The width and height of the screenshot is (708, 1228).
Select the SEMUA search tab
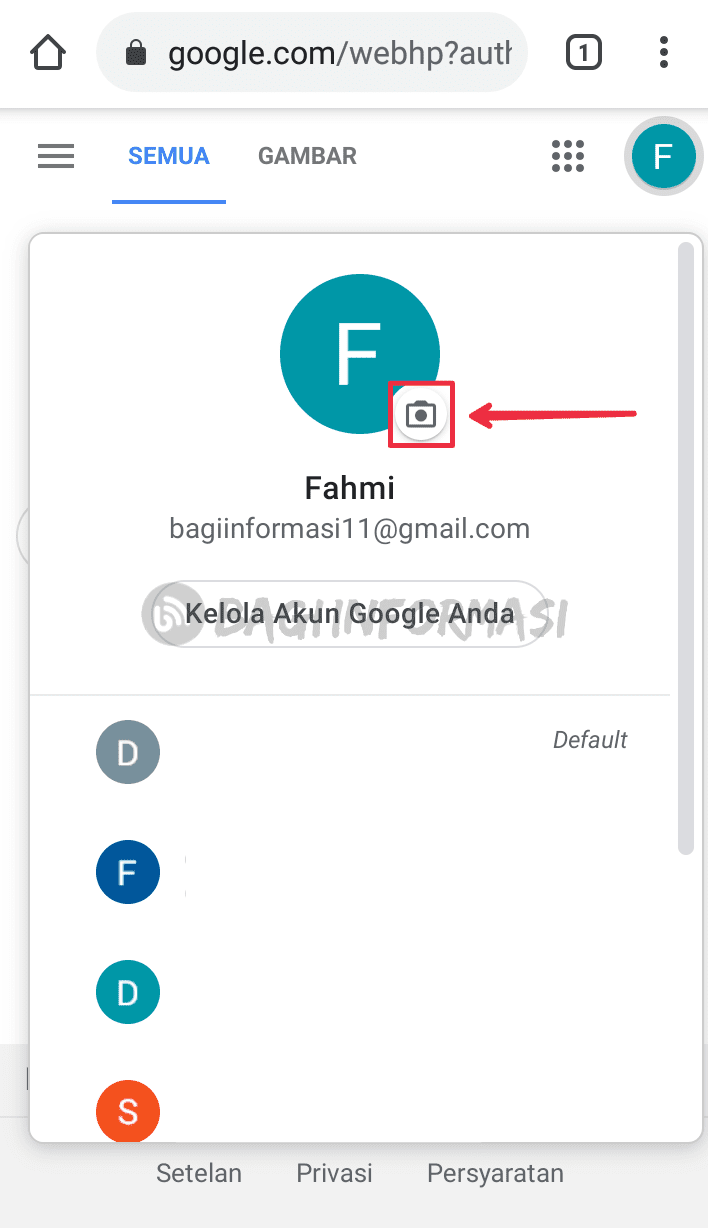tap(168, 156)
